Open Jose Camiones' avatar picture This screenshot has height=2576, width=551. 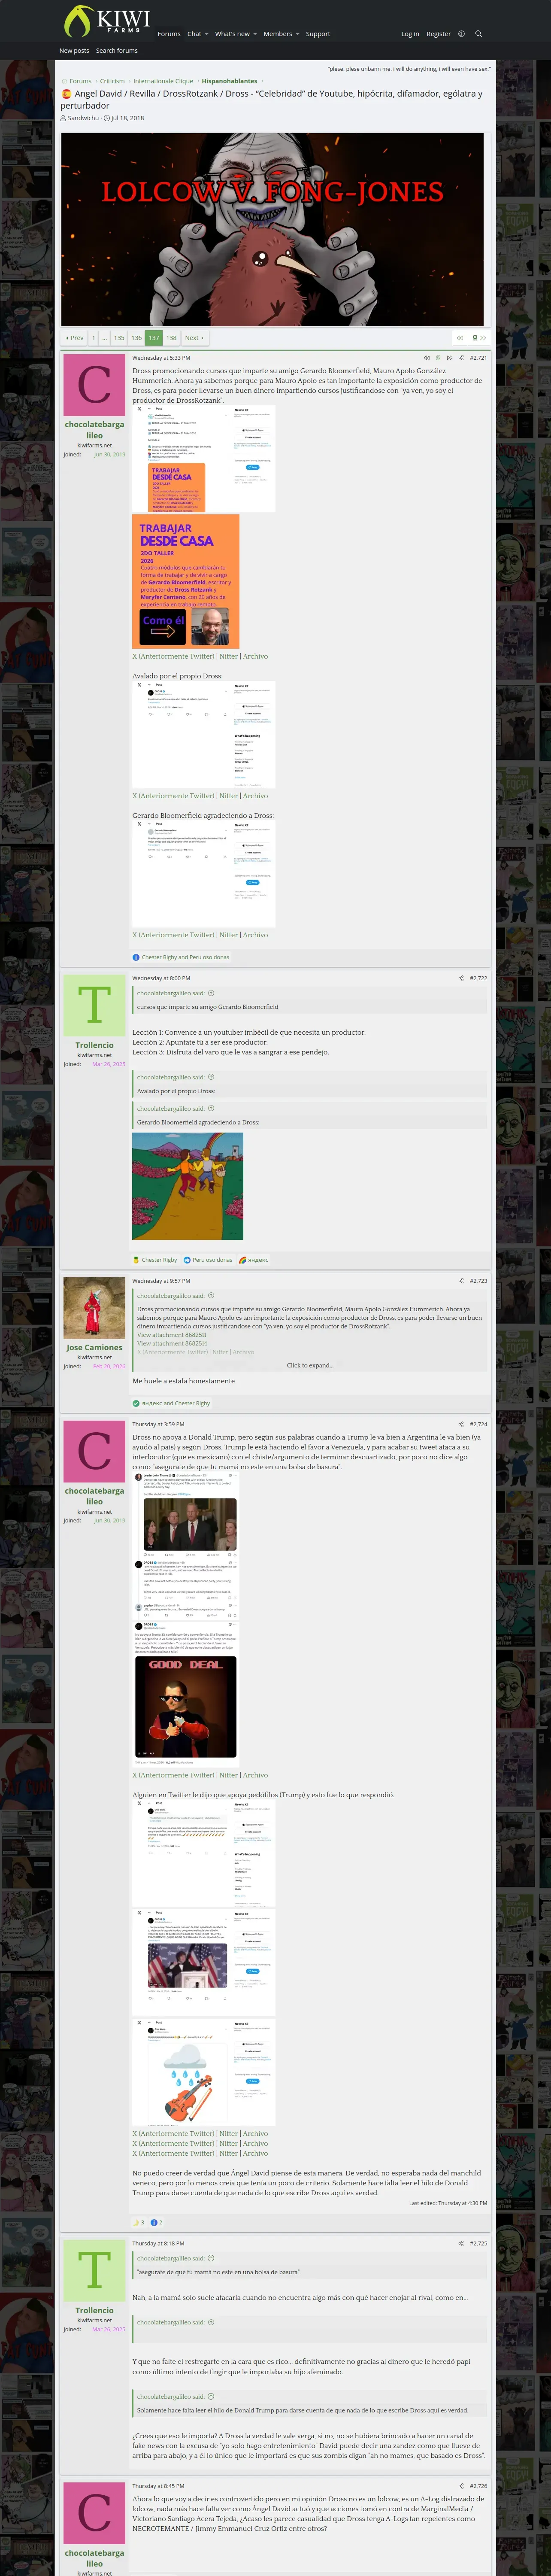point(94,1308)
